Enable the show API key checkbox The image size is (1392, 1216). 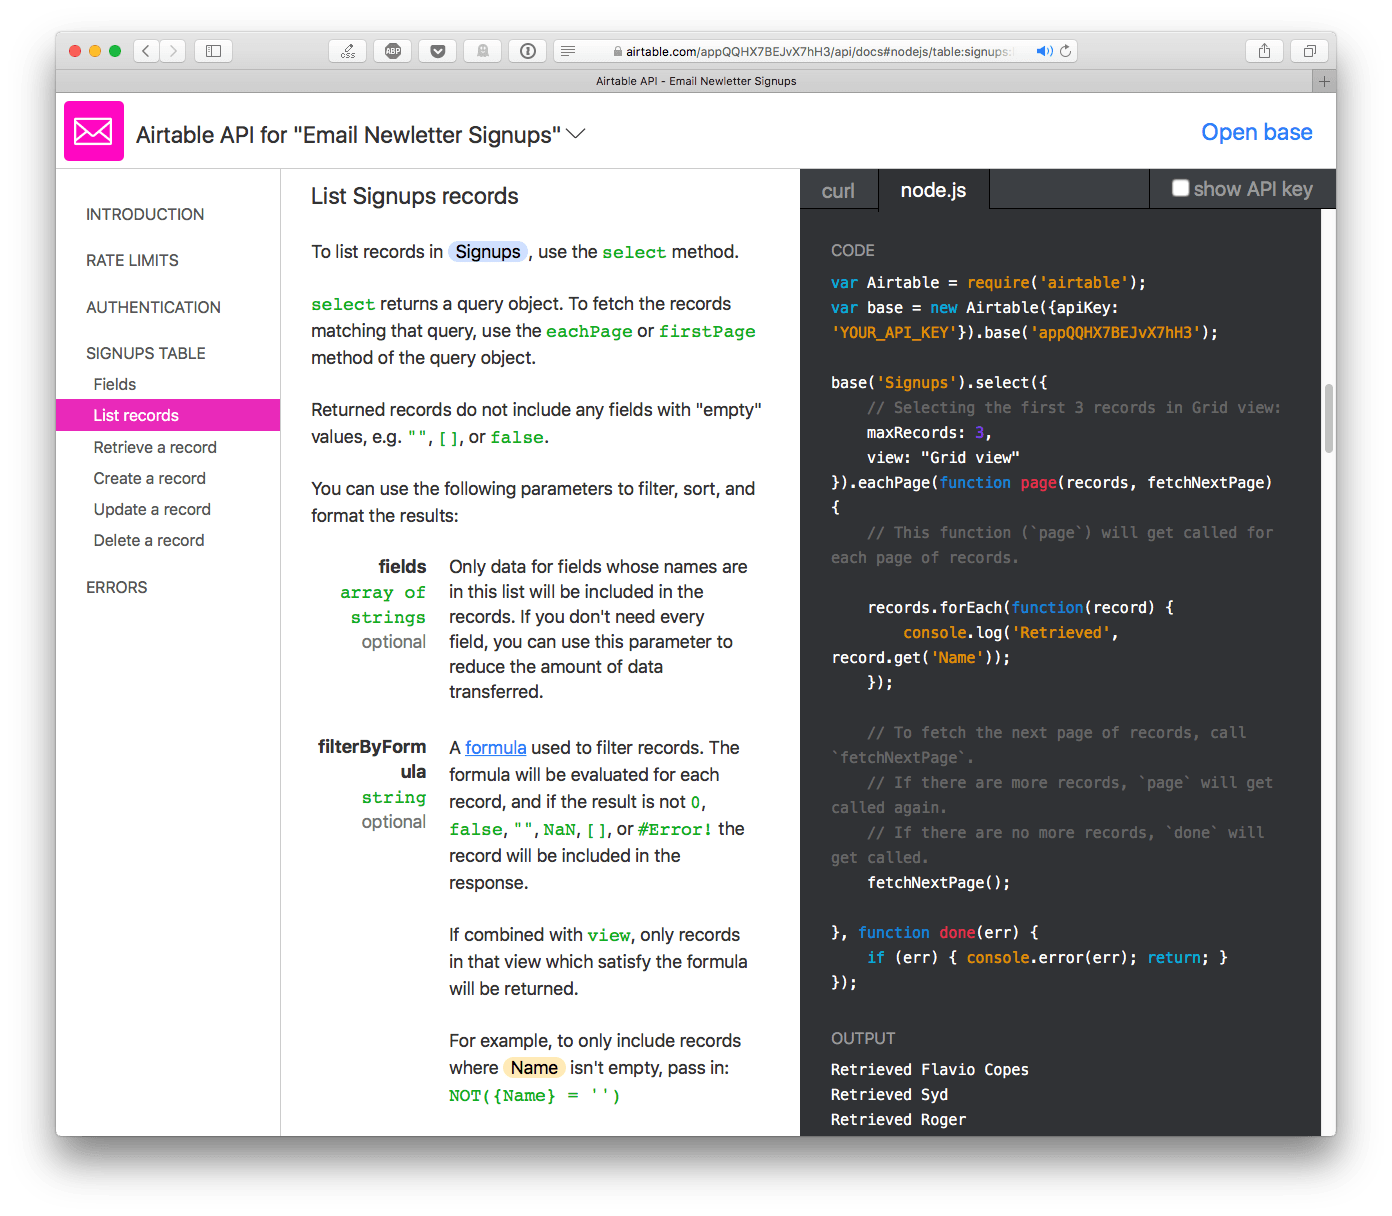click(x=1180, y=188)
